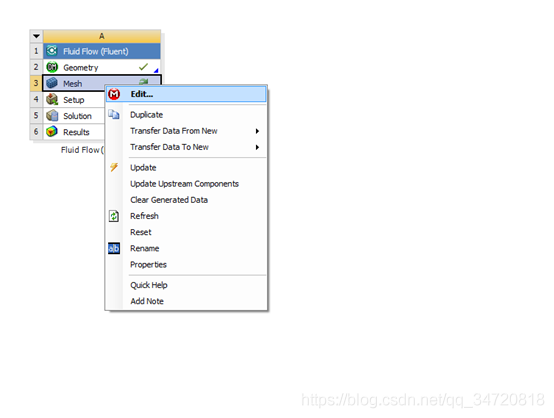Click the Mesh cell blue cube icon
This screenshot has width=554, height=418.
(x=52, y=83)
